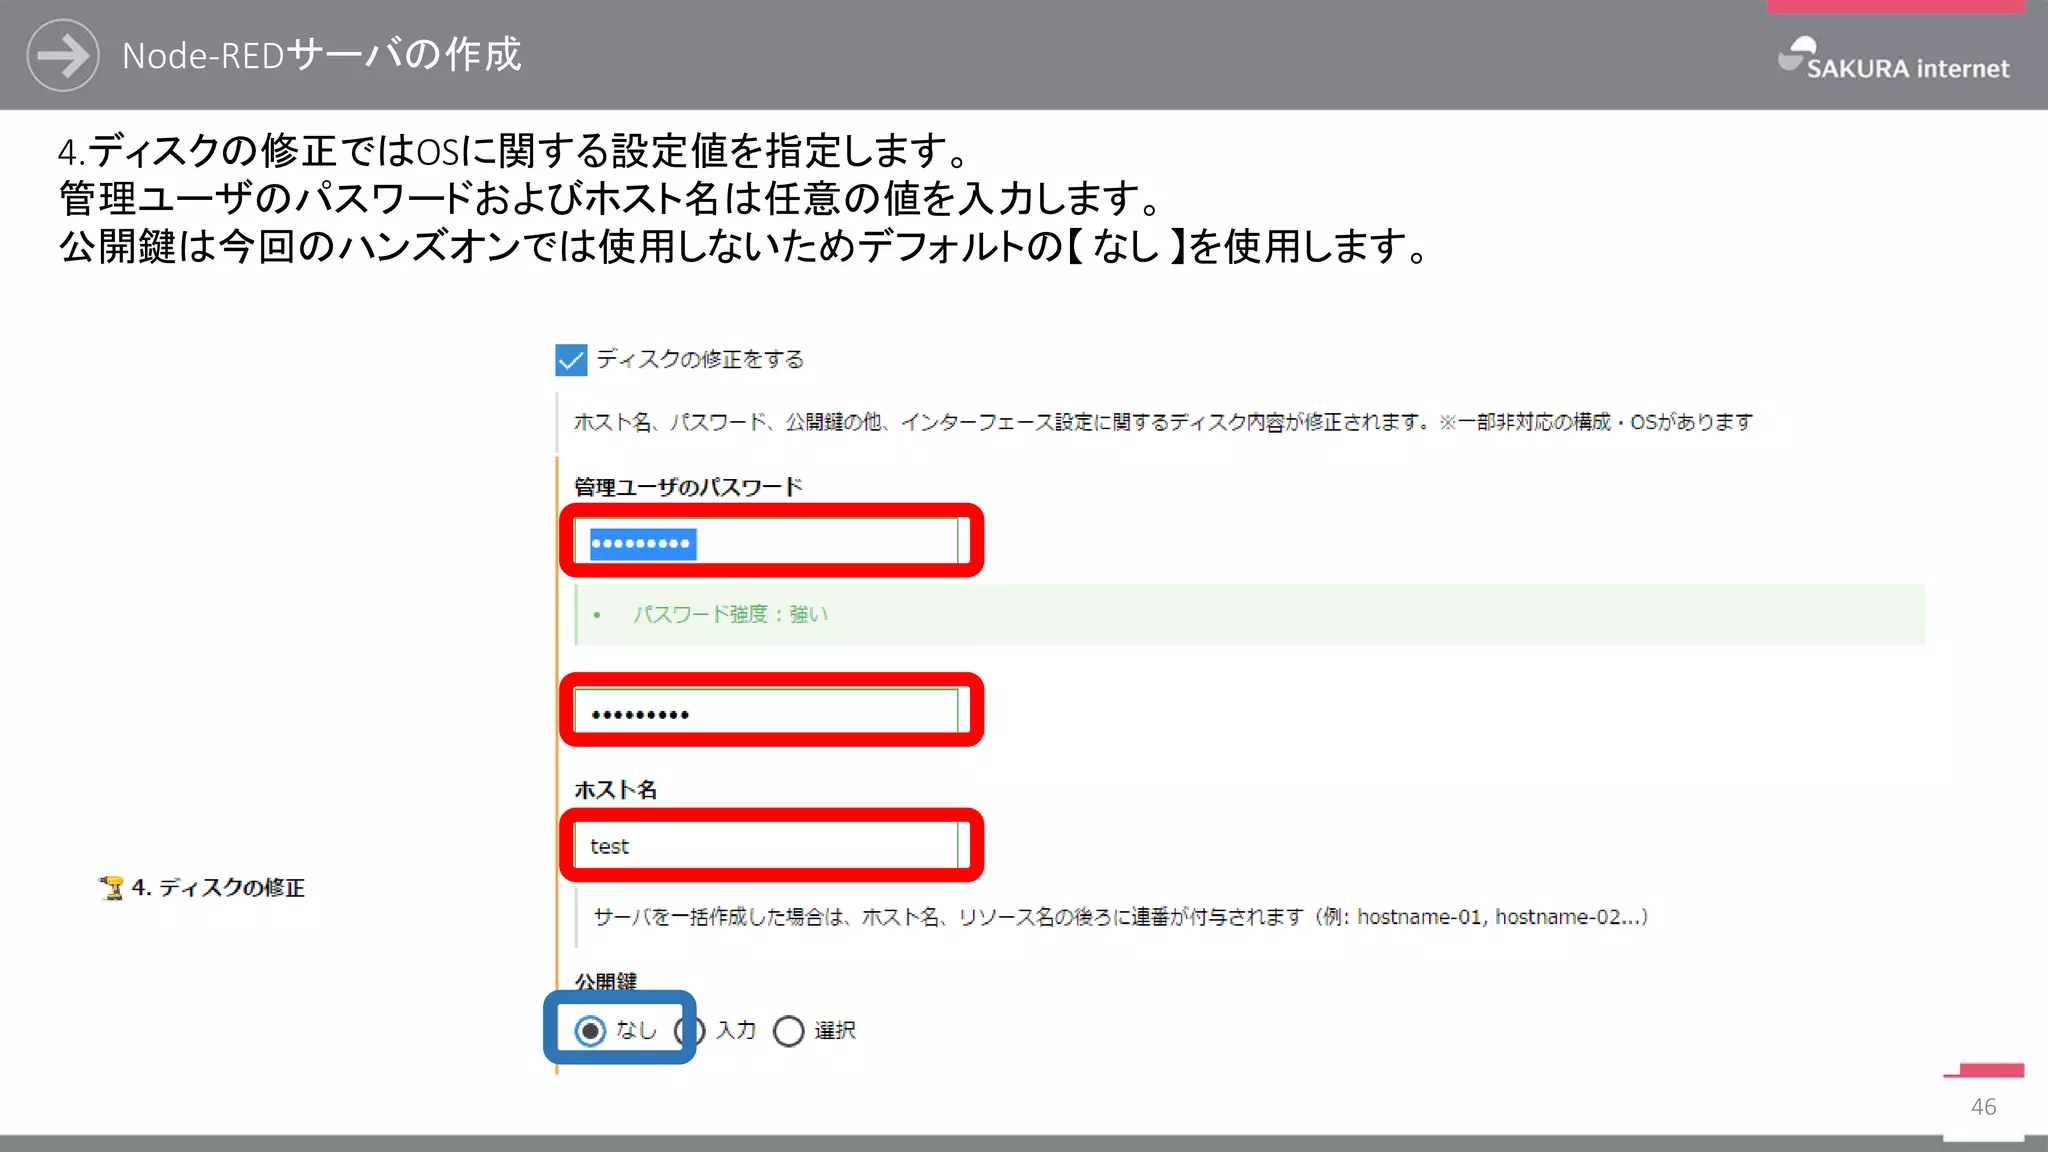Select the 入力 public key radio button
The width and height of the screenshot is (2048, 1152).
click(x=690, y=1030)
